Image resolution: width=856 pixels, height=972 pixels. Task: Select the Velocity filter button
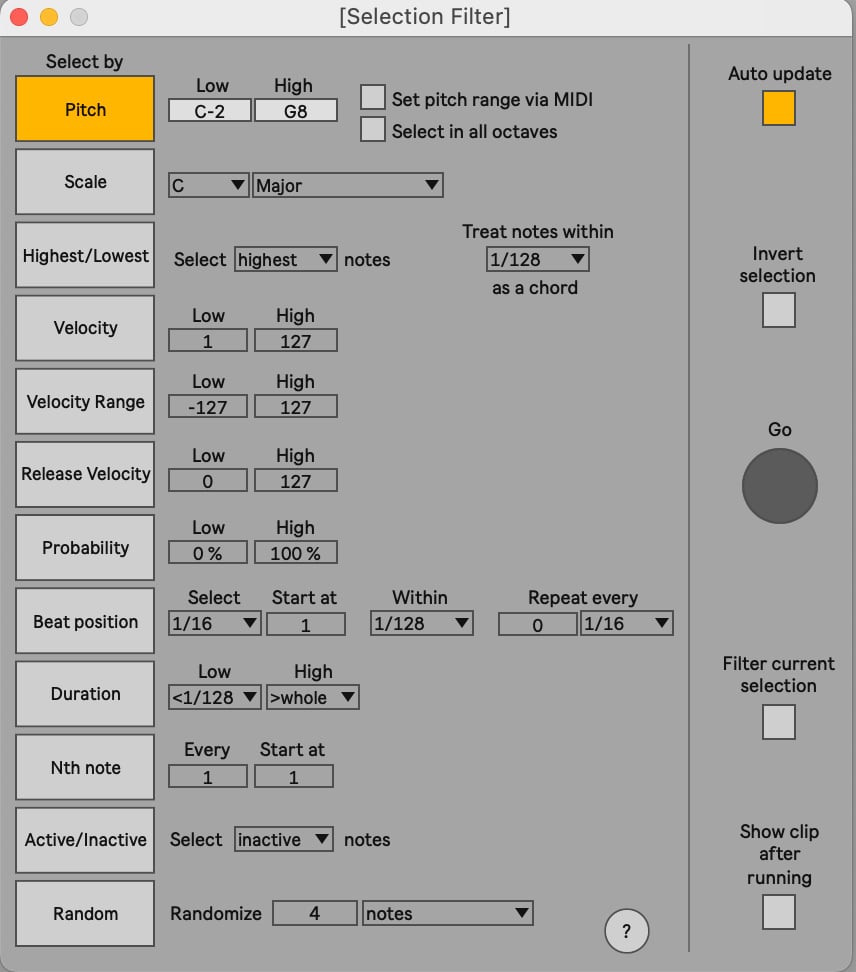(85, 328)
